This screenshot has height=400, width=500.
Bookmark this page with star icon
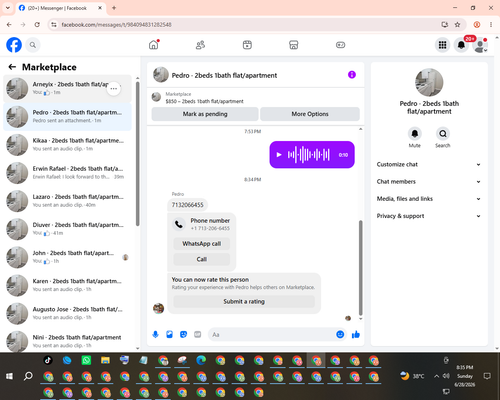pos(457,25)
